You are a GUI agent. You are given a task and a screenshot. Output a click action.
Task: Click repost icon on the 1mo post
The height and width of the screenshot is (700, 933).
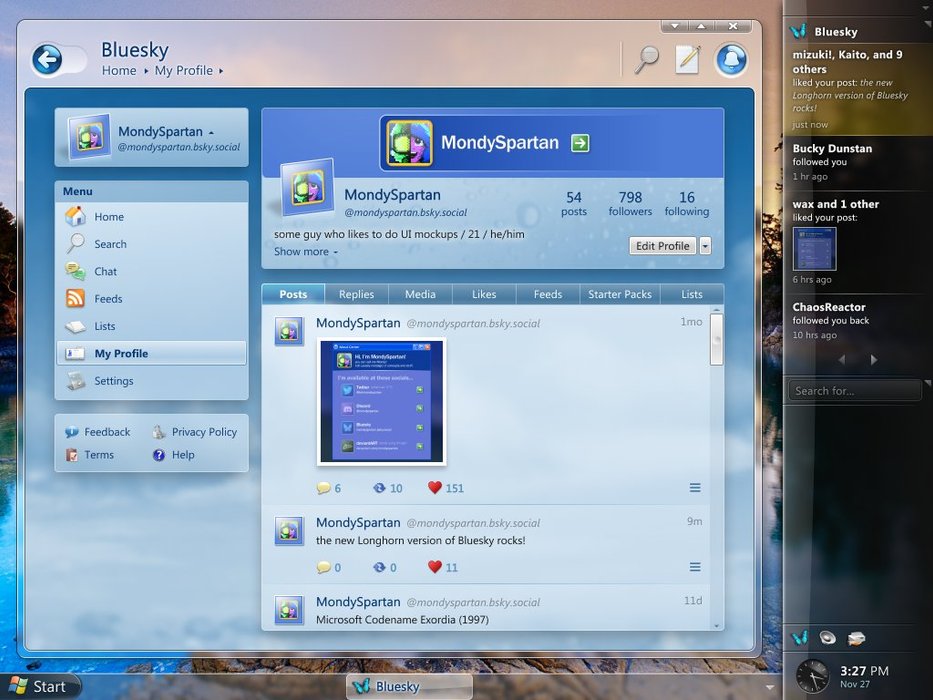379,488
